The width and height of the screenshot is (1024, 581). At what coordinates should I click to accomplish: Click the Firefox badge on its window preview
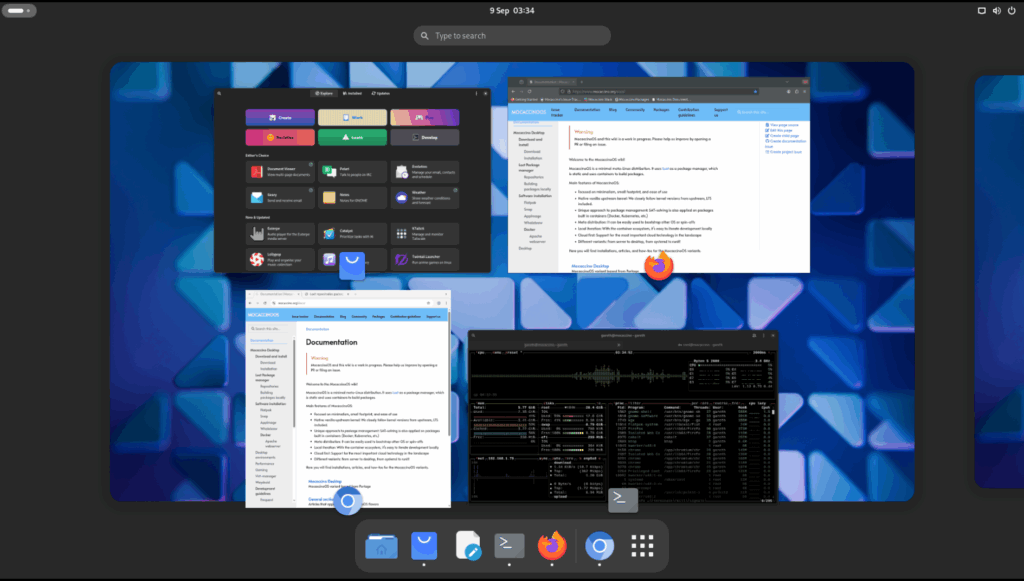coord(658,266)
